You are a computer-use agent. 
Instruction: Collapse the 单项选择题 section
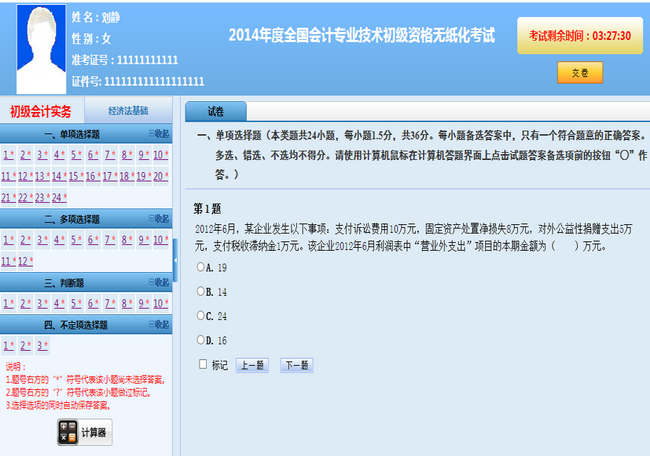tap(158, 133)
